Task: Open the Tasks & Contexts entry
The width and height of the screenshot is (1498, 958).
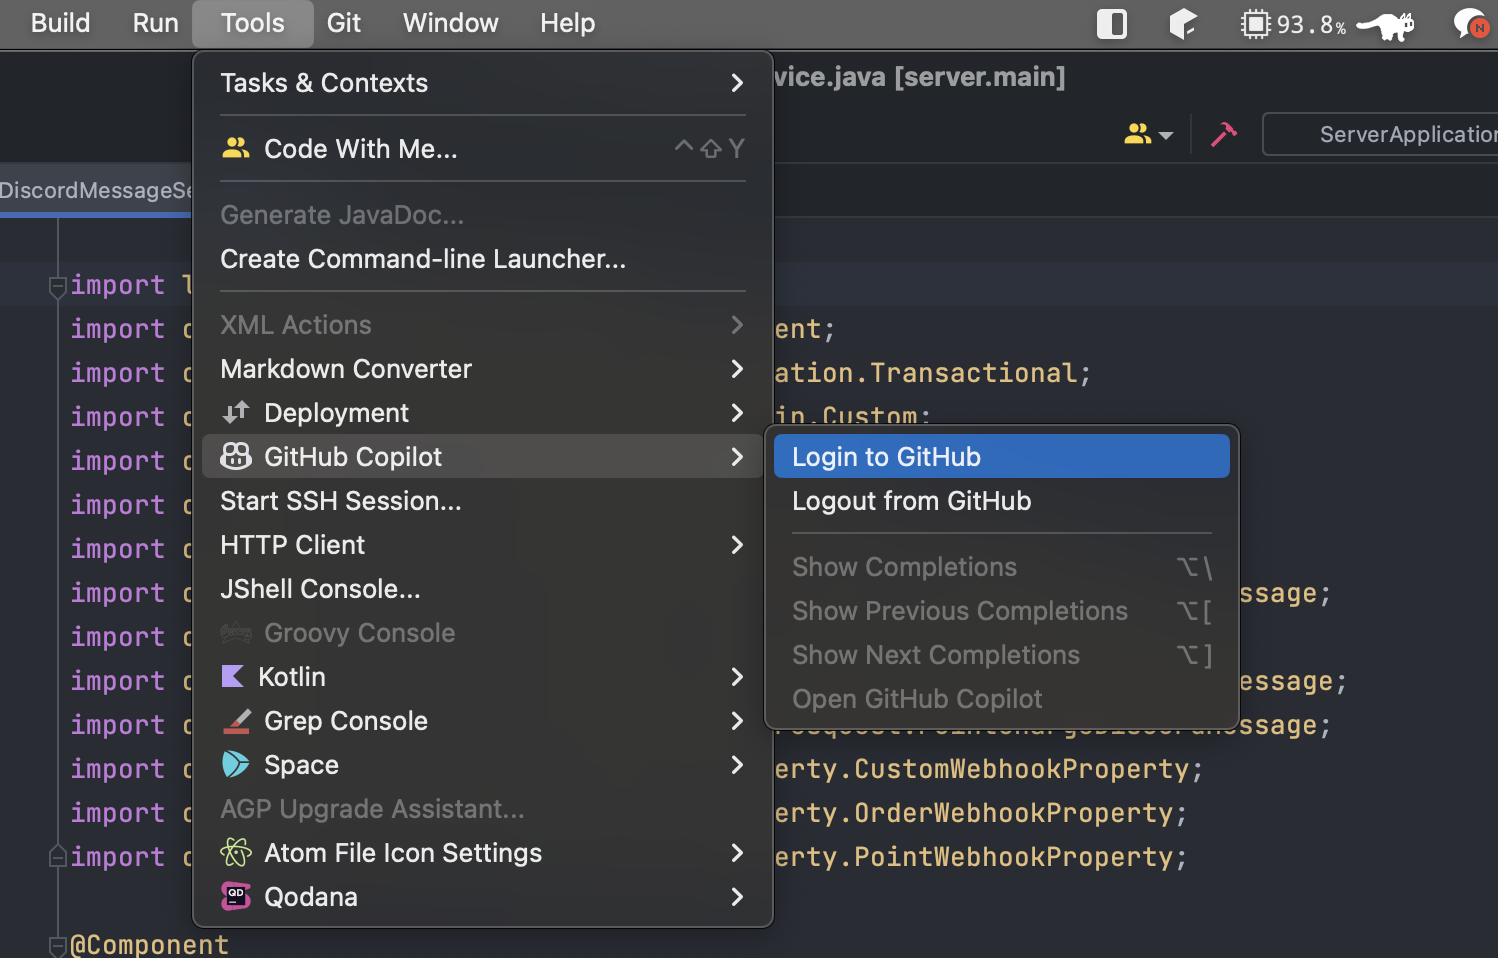Action: click(x=482, y=83)
